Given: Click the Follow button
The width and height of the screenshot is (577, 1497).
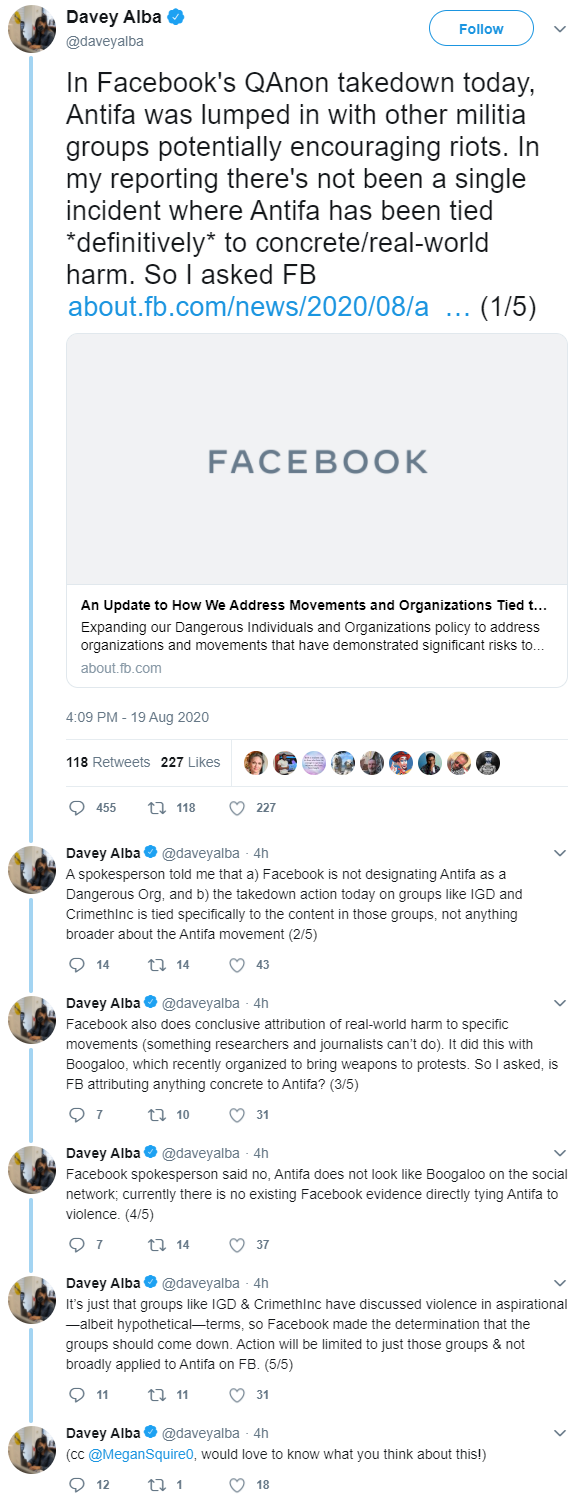Looking at the screenshot, I should click(x=481, y=29).
